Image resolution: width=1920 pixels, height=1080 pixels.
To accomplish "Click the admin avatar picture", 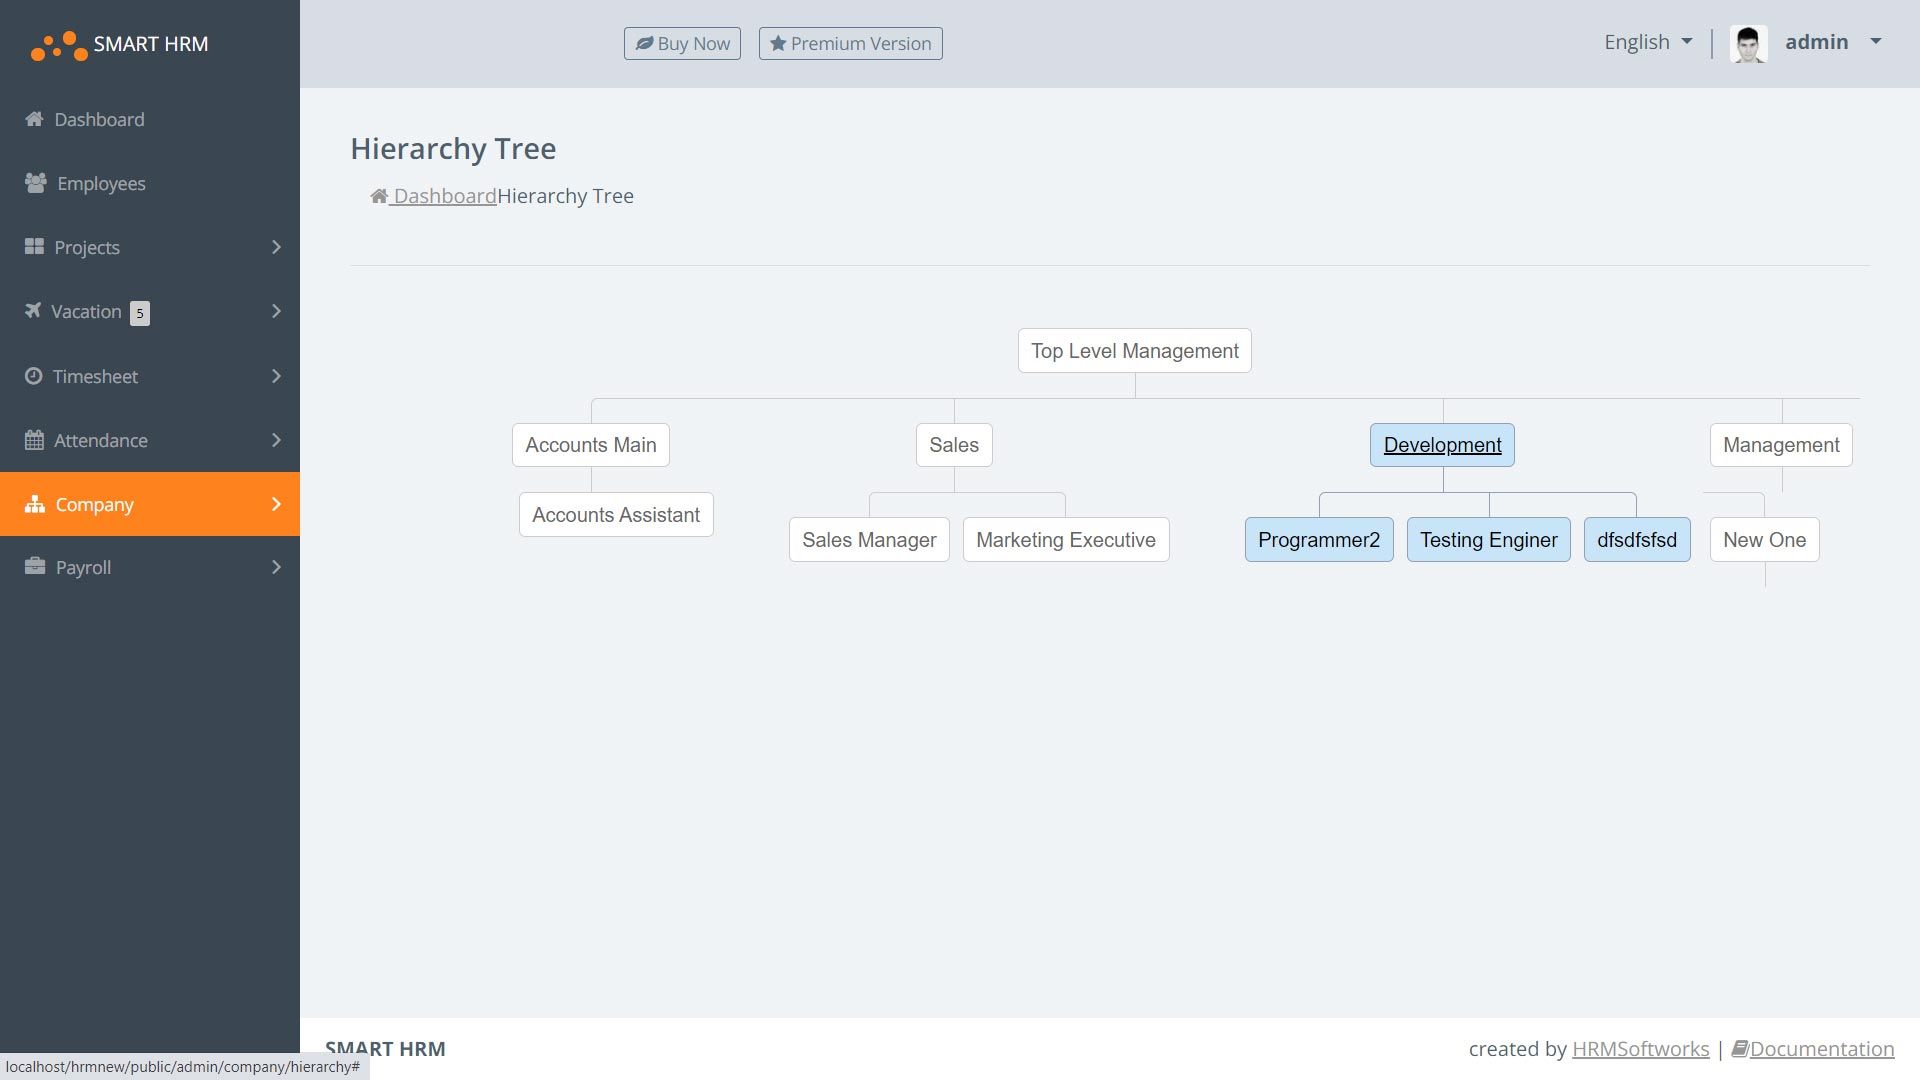I will [1748, 43].
